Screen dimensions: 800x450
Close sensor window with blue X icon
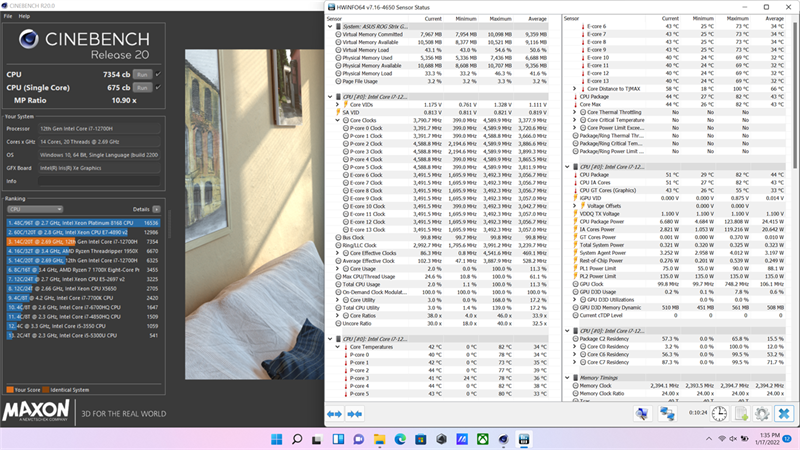pyautogui.click(x=784, y=413)
